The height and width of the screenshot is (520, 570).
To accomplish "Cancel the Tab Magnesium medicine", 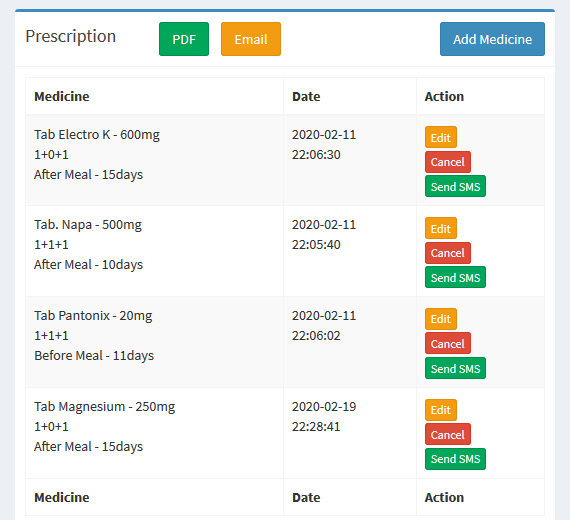I will click(x=448, y=434).
